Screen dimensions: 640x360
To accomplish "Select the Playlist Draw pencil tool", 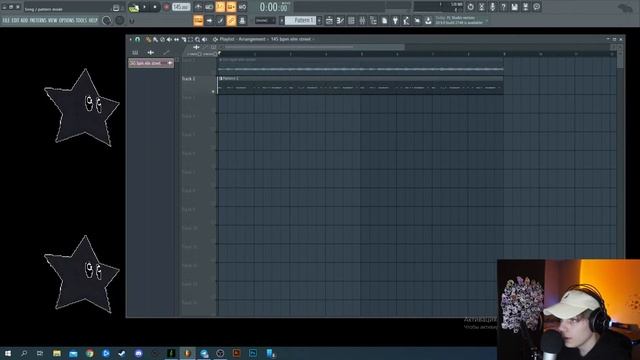I will click(148, 40).
